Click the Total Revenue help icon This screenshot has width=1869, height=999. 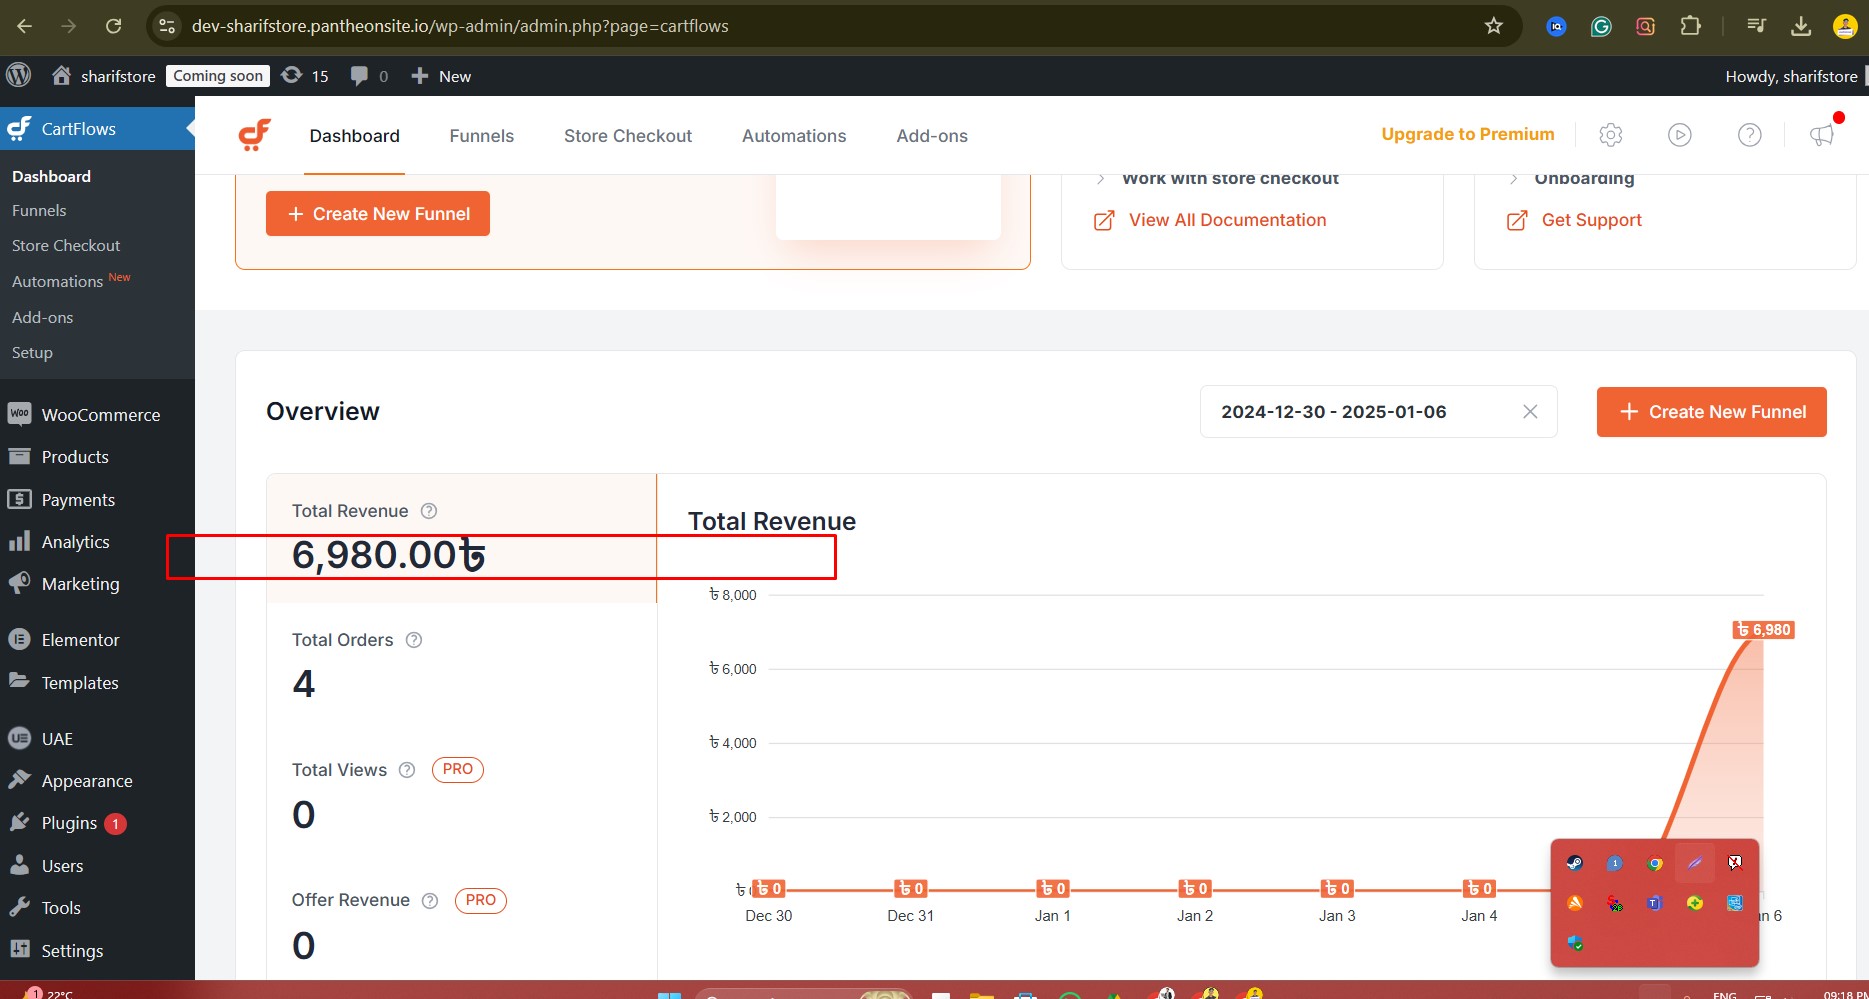pyautogui.click(x=429, y=511)
